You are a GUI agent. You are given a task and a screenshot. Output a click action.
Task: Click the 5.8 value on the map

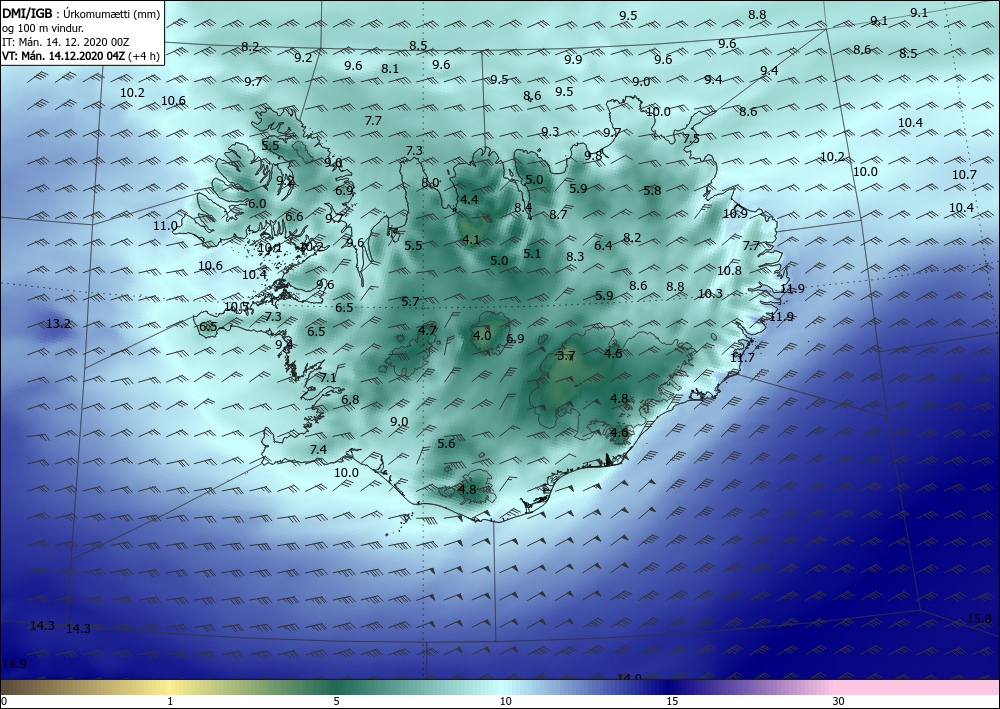point(652,190)
